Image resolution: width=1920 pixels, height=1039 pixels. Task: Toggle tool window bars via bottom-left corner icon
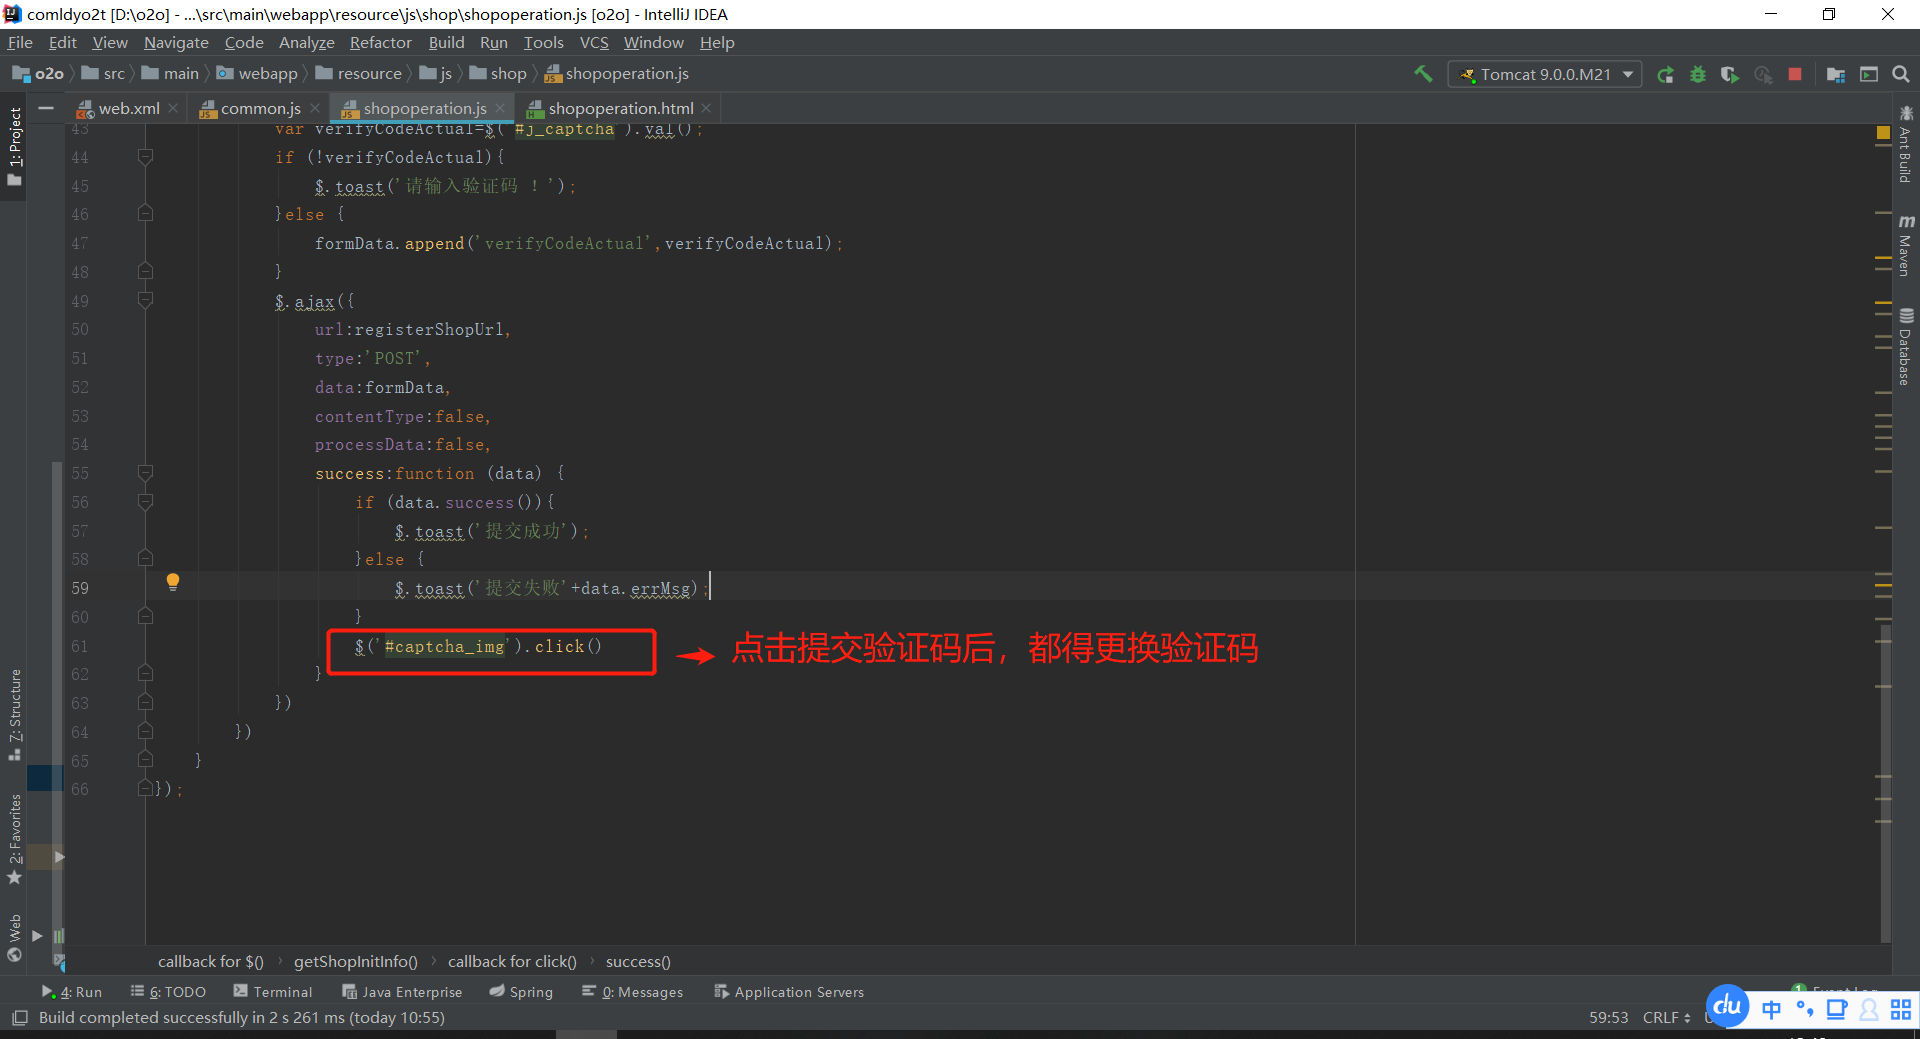(x=19, y=1018)
